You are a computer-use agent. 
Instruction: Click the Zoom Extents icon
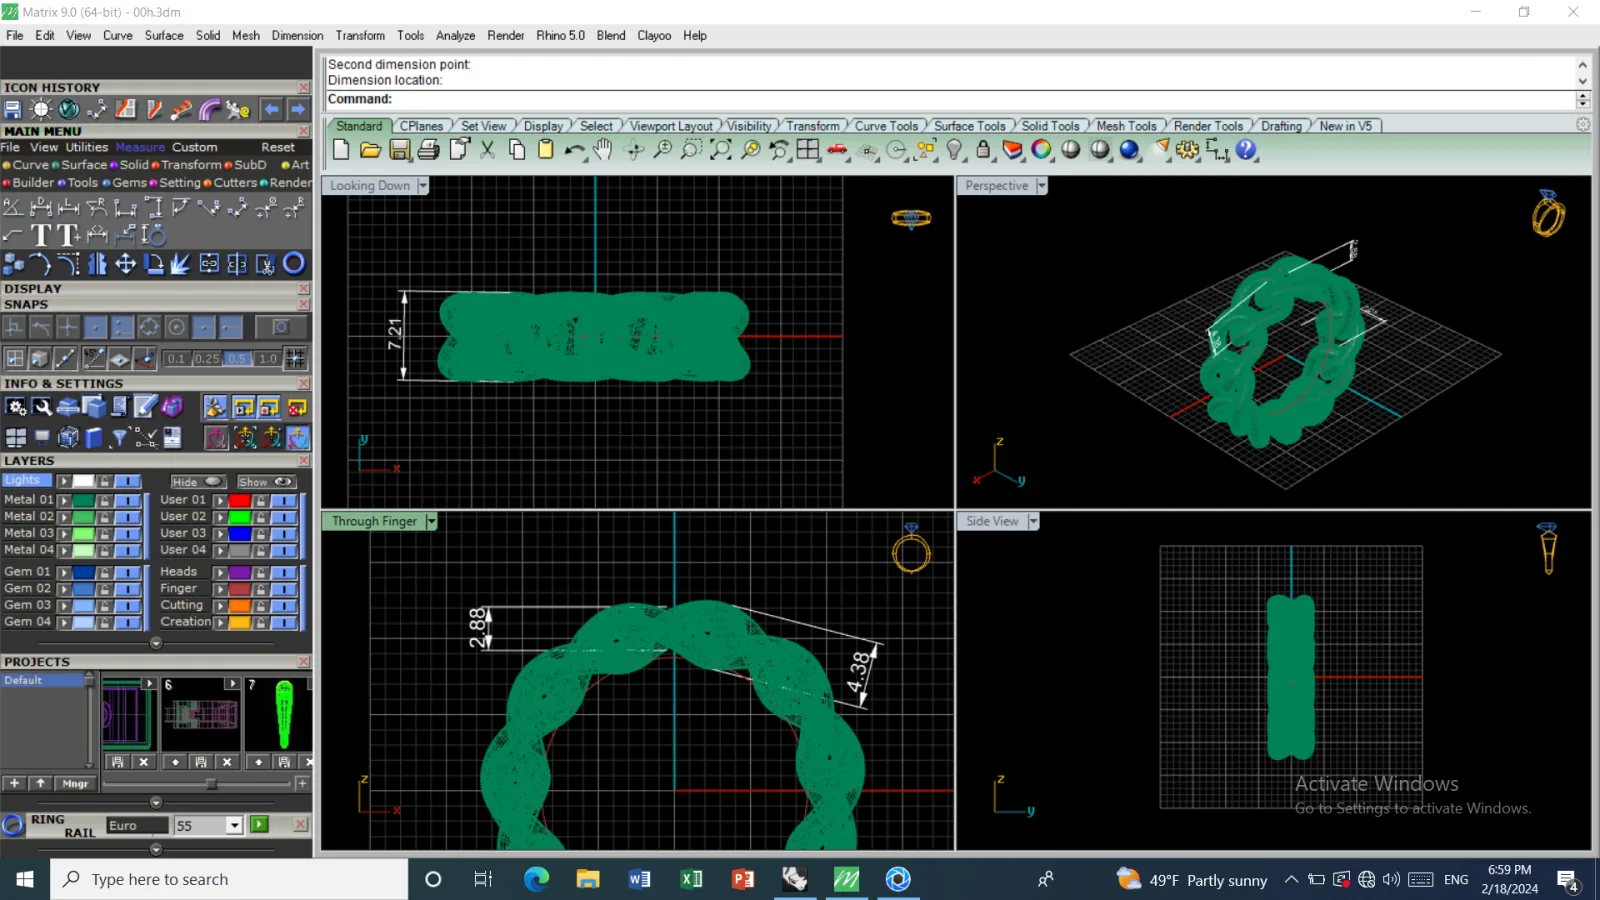720,150
